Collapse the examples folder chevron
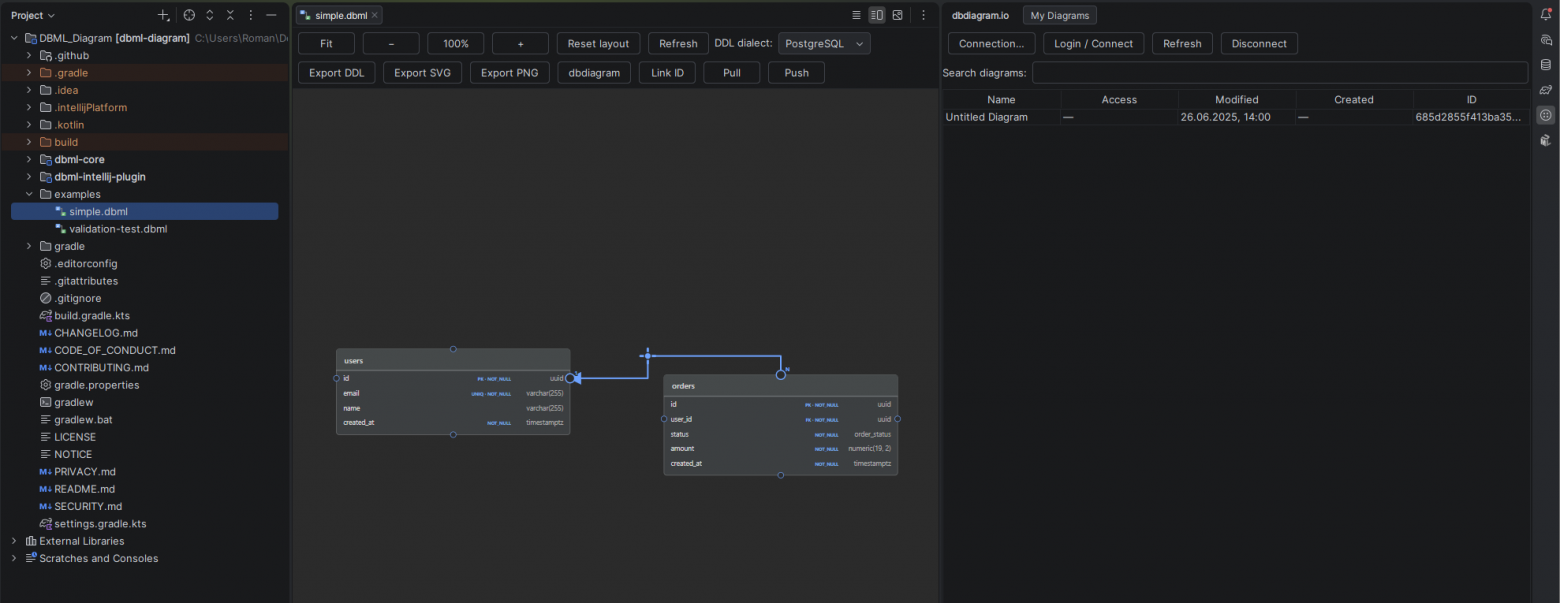Screen dimensions: 1560x603 (x=29, y=194)
